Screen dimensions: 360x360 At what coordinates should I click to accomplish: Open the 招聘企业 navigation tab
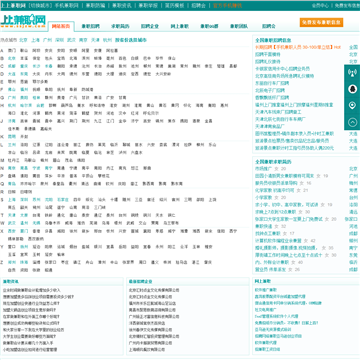tap(150, 26)
